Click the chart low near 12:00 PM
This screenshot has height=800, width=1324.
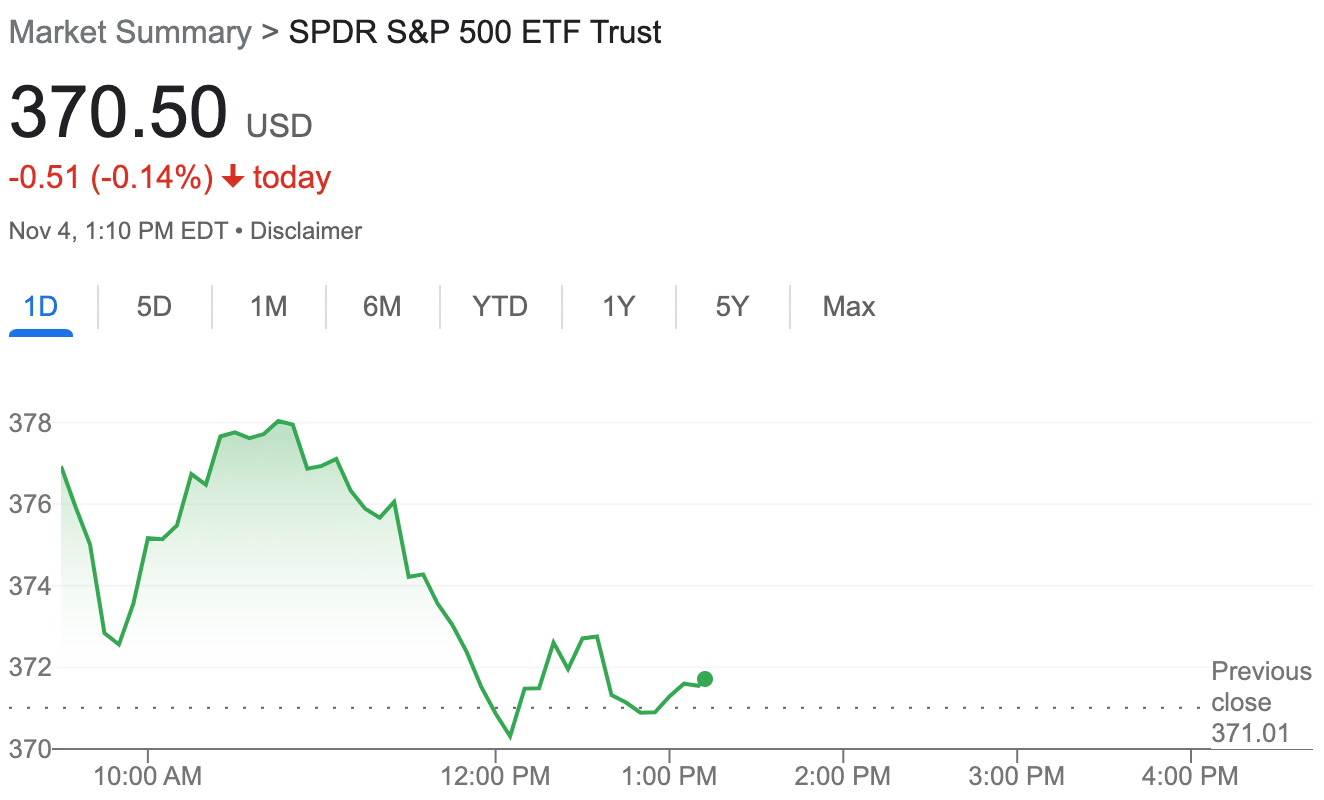(510, 737)
